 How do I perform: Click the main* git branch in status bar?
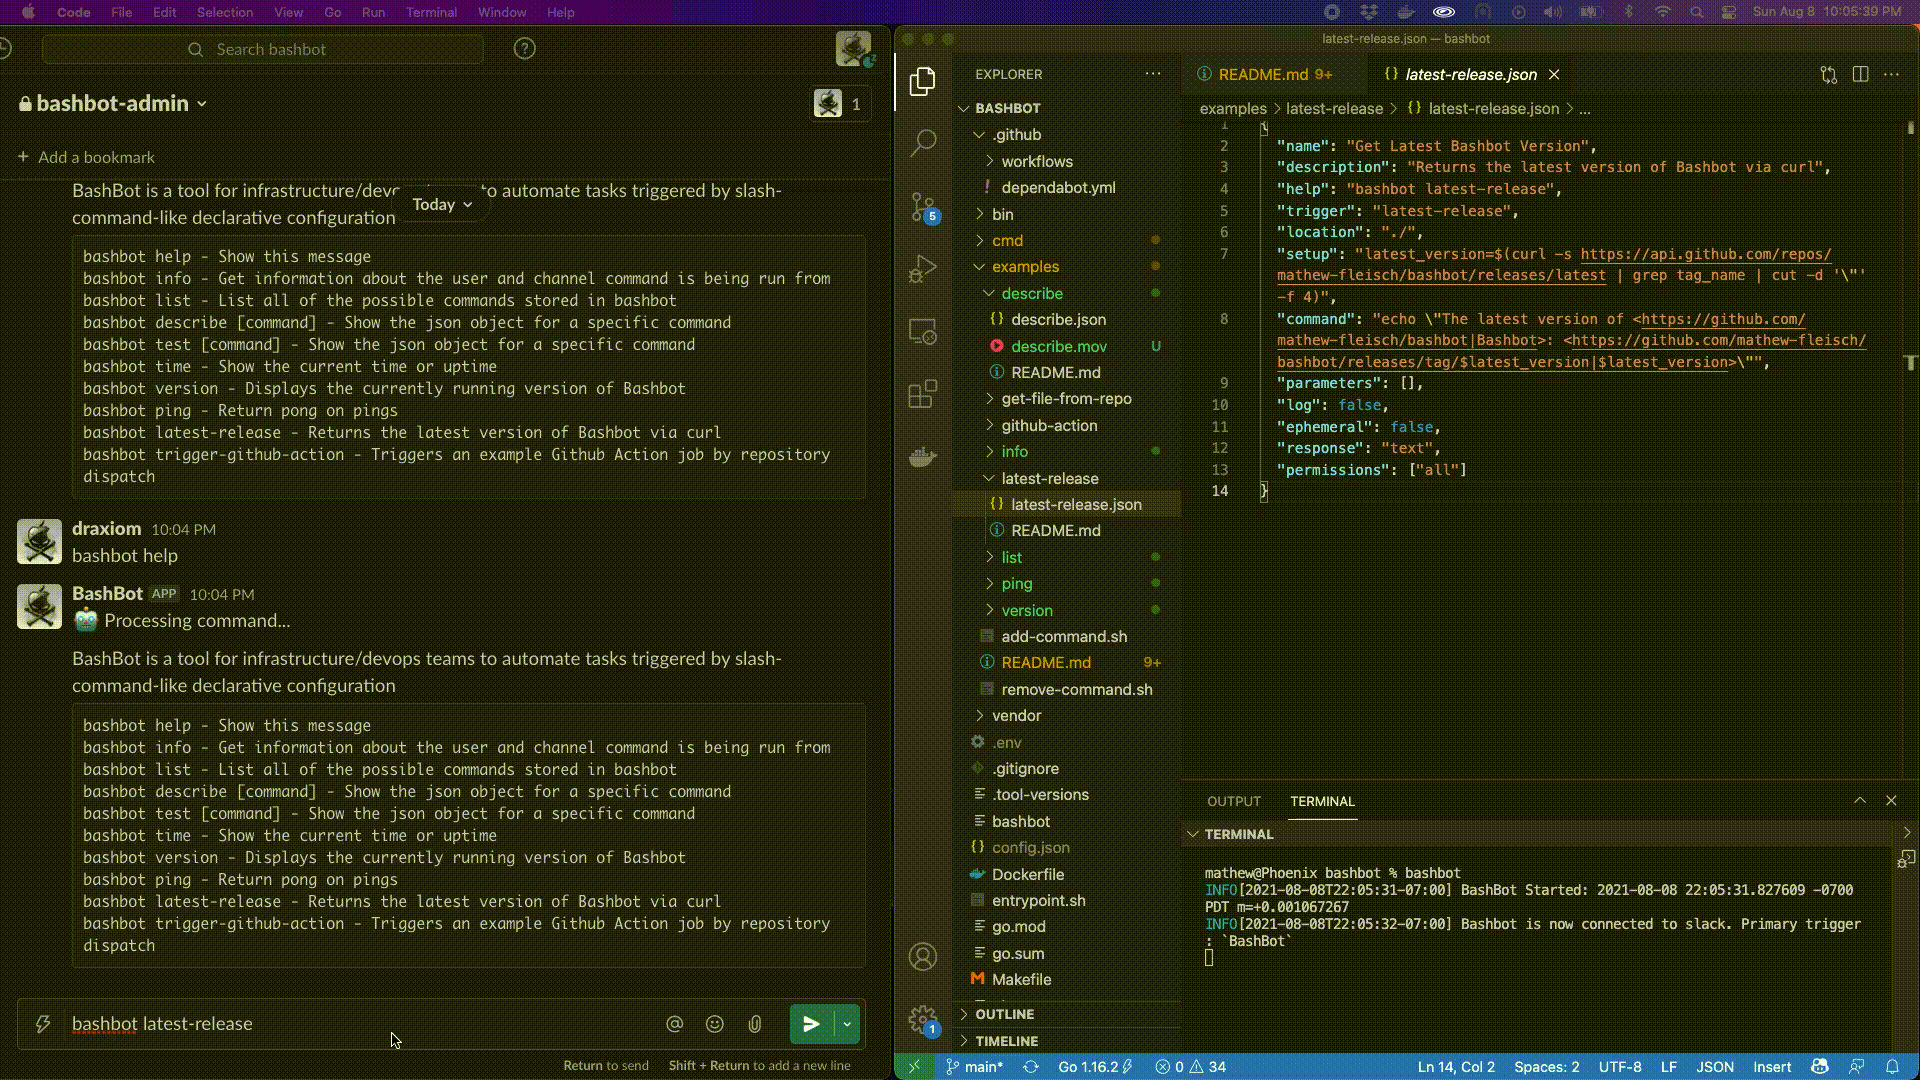(x=974, y=1067)
